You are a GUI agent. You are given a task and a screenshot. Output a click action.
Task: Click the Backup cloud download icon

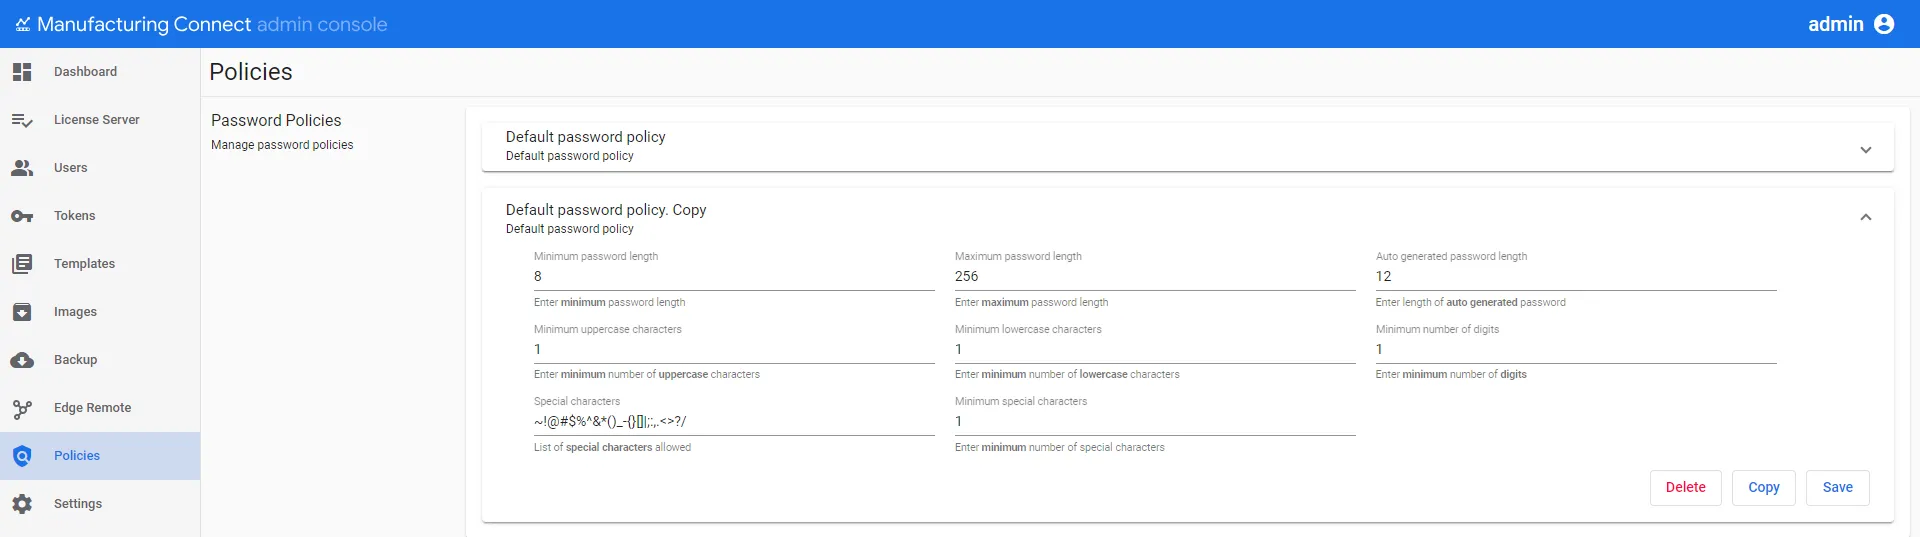coord(22,360)
